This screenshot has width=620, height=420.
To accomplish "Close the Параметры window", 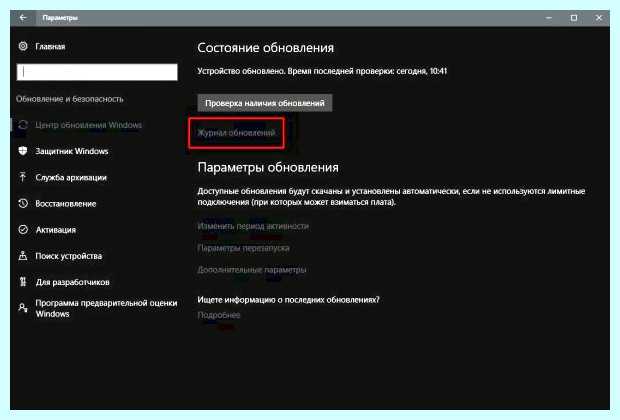I will (599, 18).
